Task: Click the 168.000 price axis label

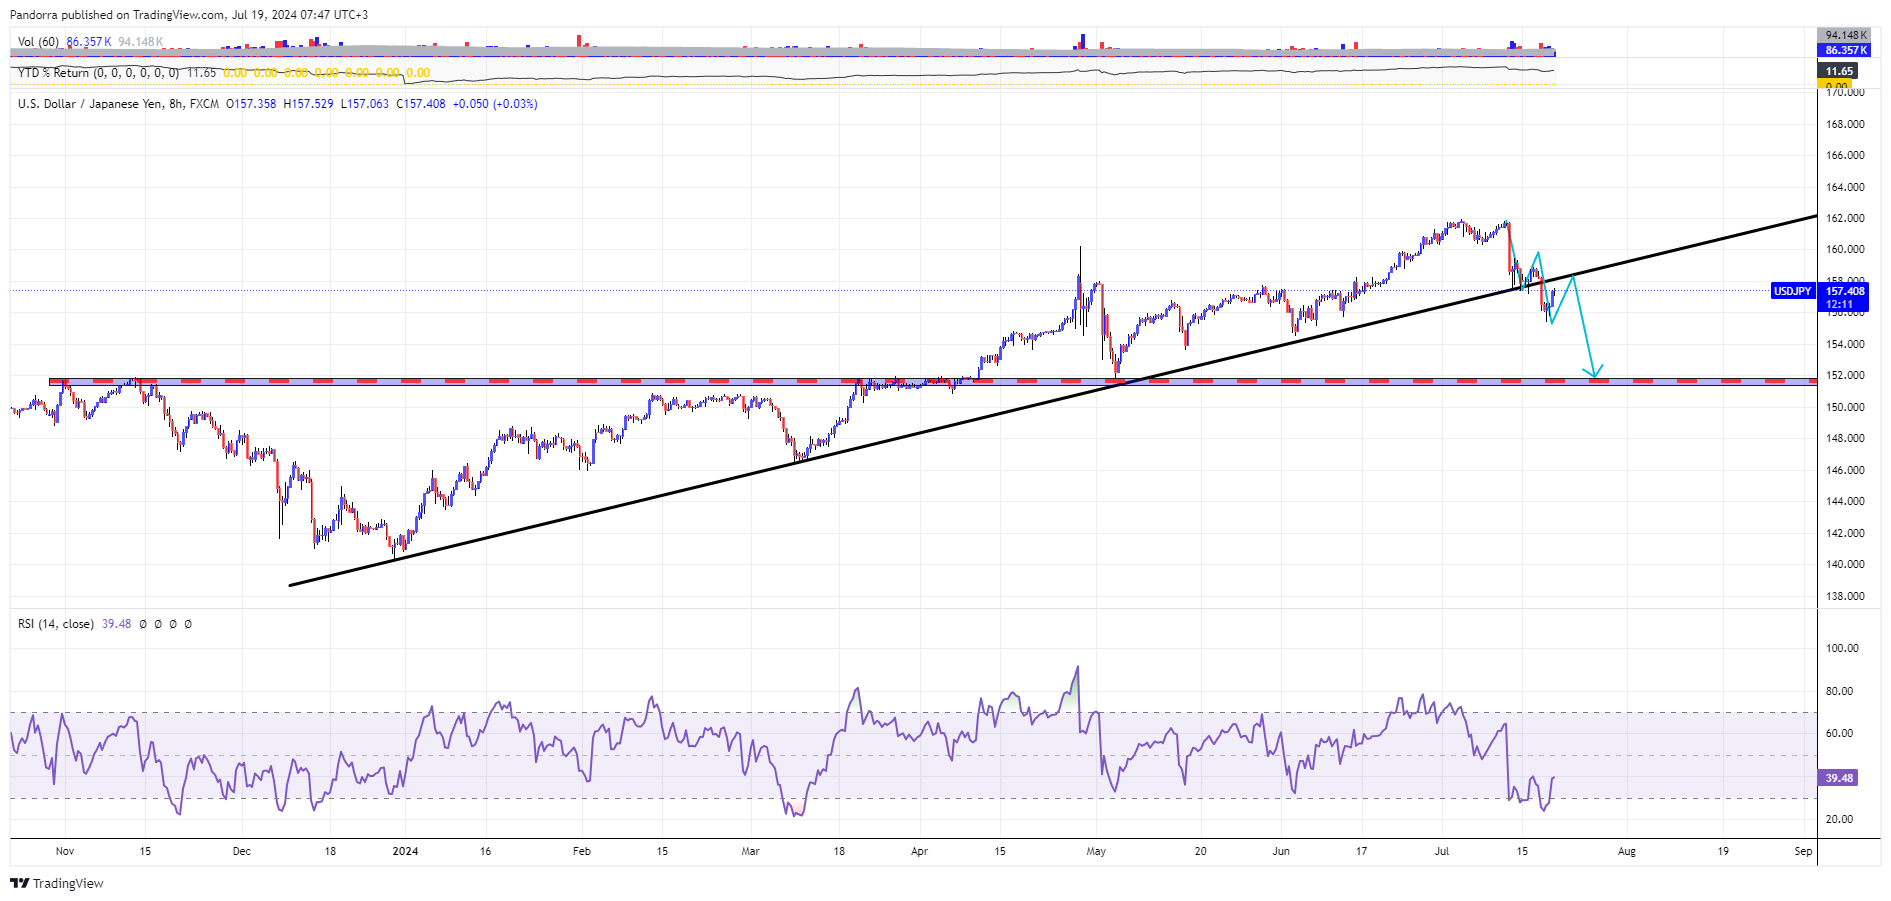Action: click(1845, 124)
